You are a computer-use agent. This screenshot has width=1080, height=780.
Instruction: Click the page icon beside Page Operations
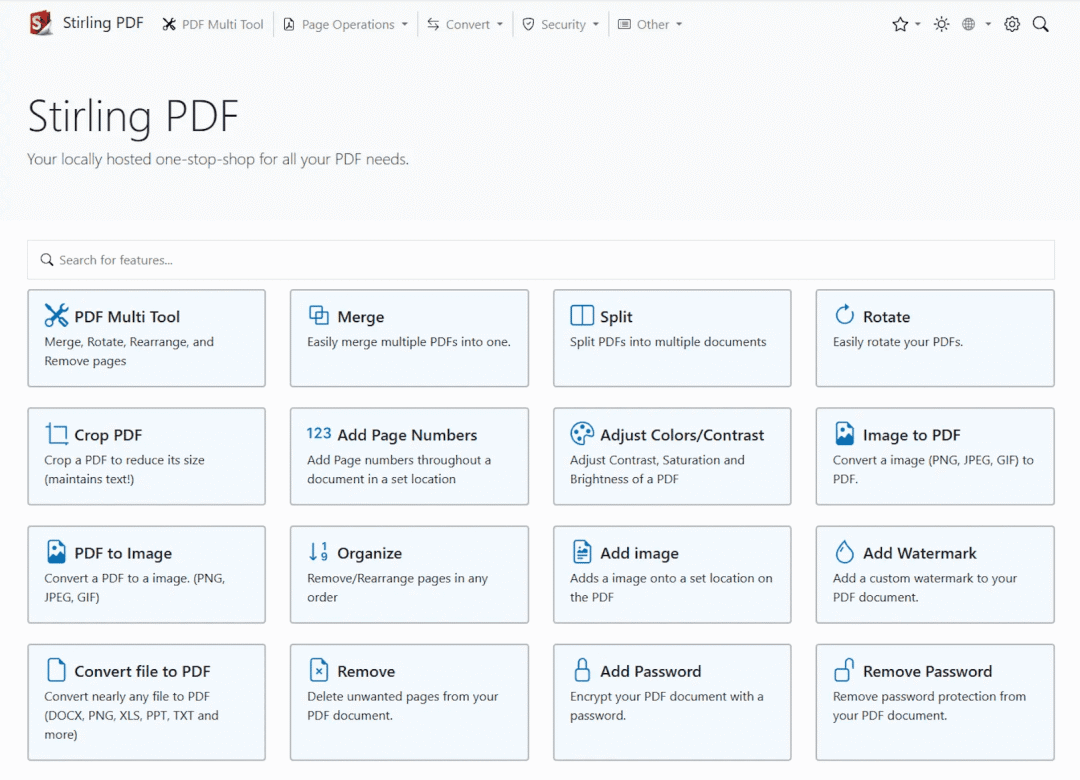[289, 24]
